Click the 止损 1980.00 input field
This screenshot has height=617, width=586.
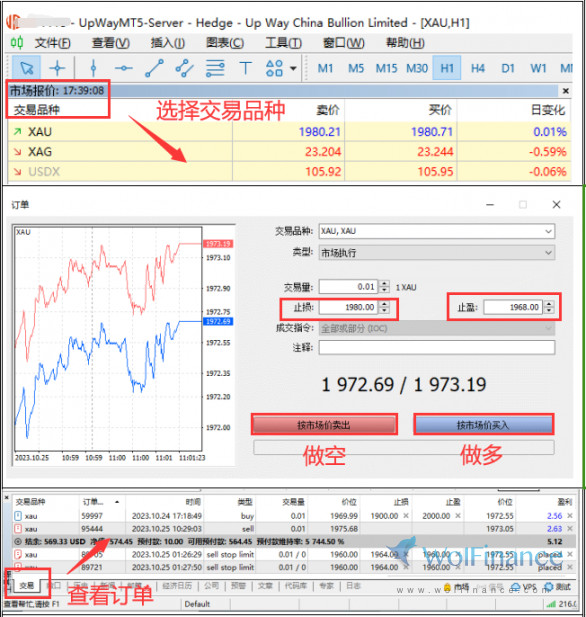click(348, 307)
